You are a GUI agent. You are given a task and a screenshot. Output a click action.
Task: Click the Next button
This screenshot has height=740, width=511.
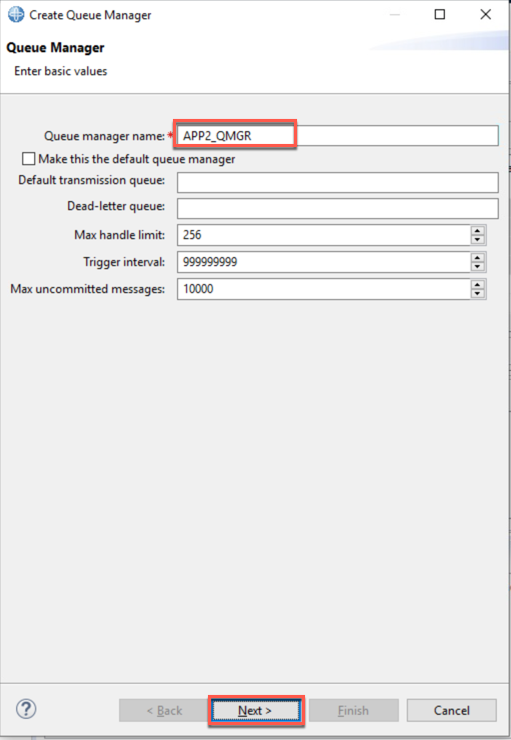pos(255,710)
